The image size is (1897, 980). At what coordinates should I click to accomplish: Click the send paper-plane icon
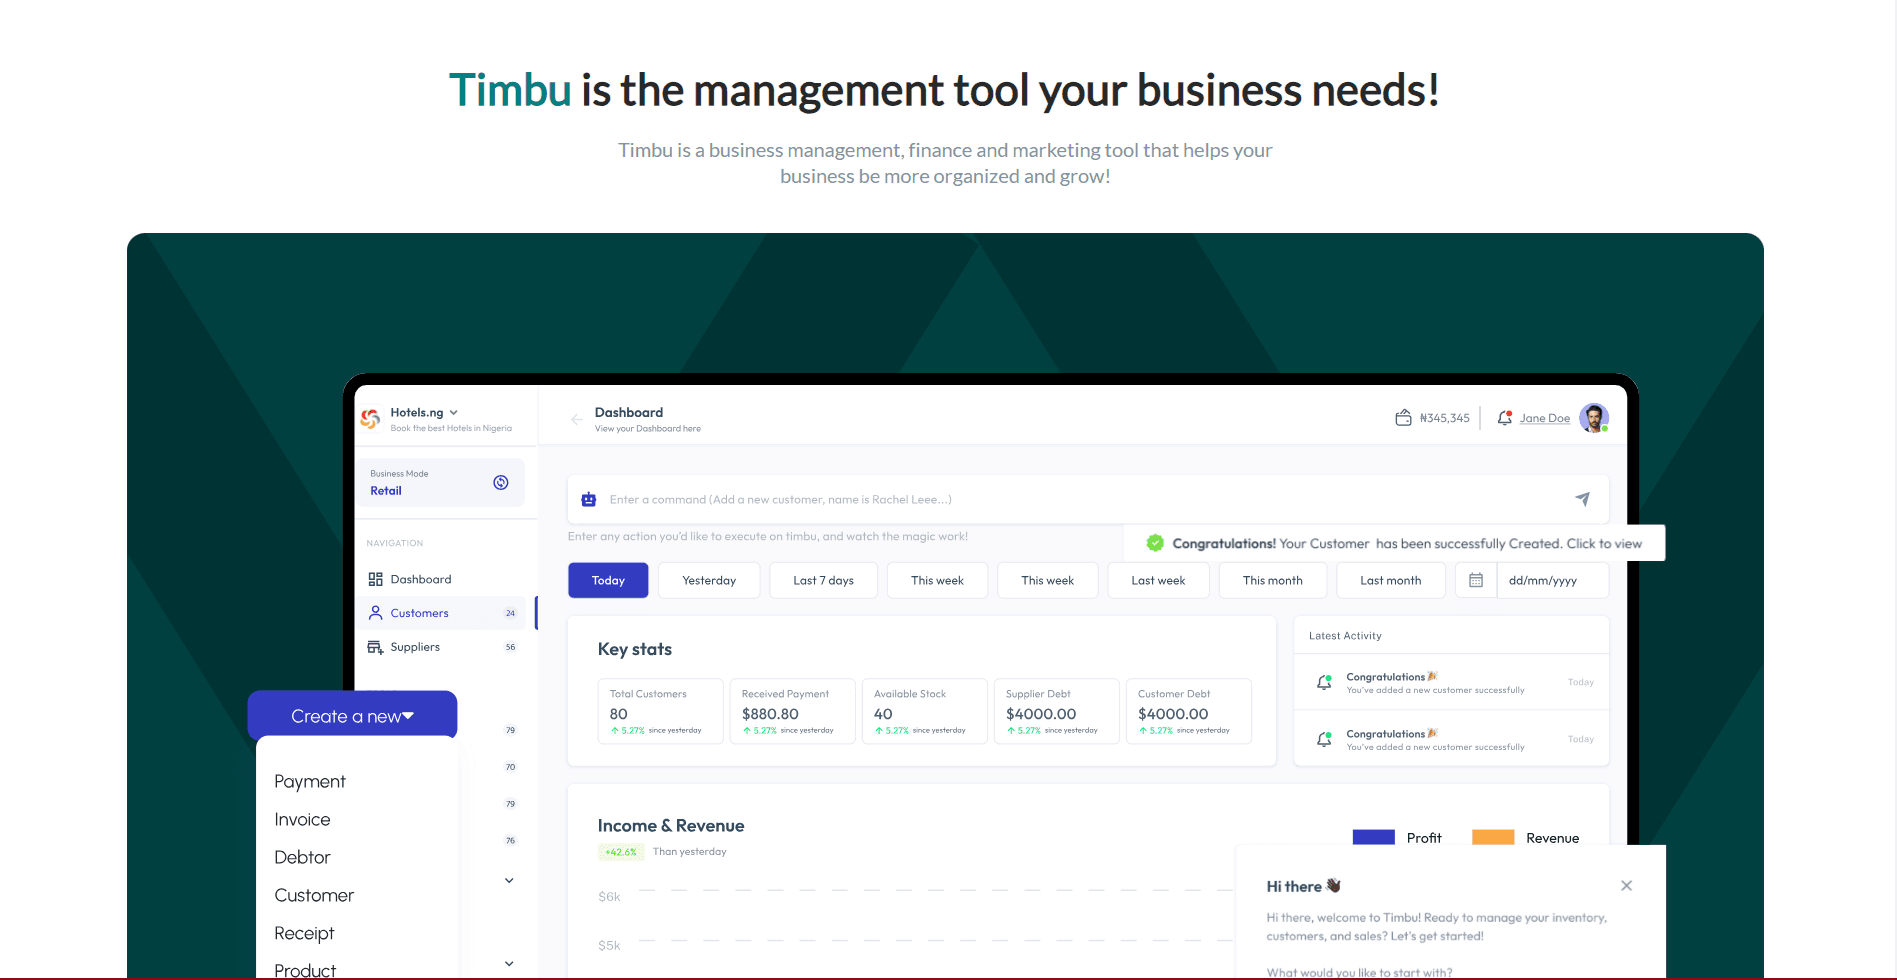pyautogui.click(x=1583, y=499)
